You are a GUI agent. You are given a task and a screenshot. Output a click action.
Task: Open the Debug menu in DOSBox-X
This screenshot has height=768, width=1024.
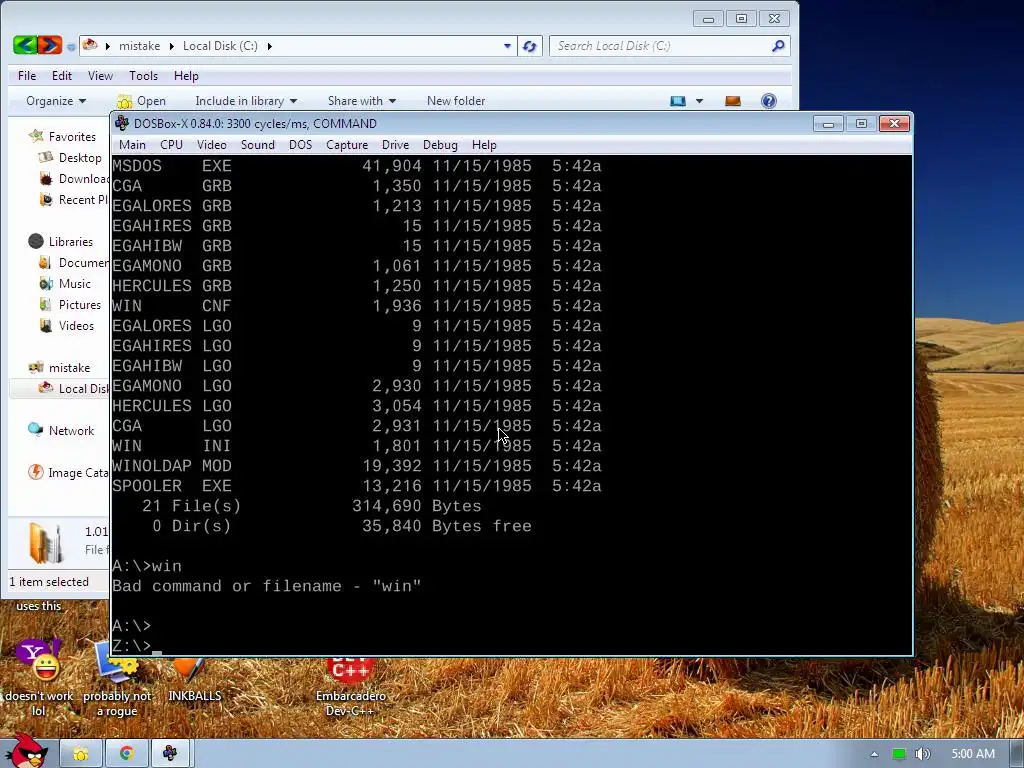point(440,145)
